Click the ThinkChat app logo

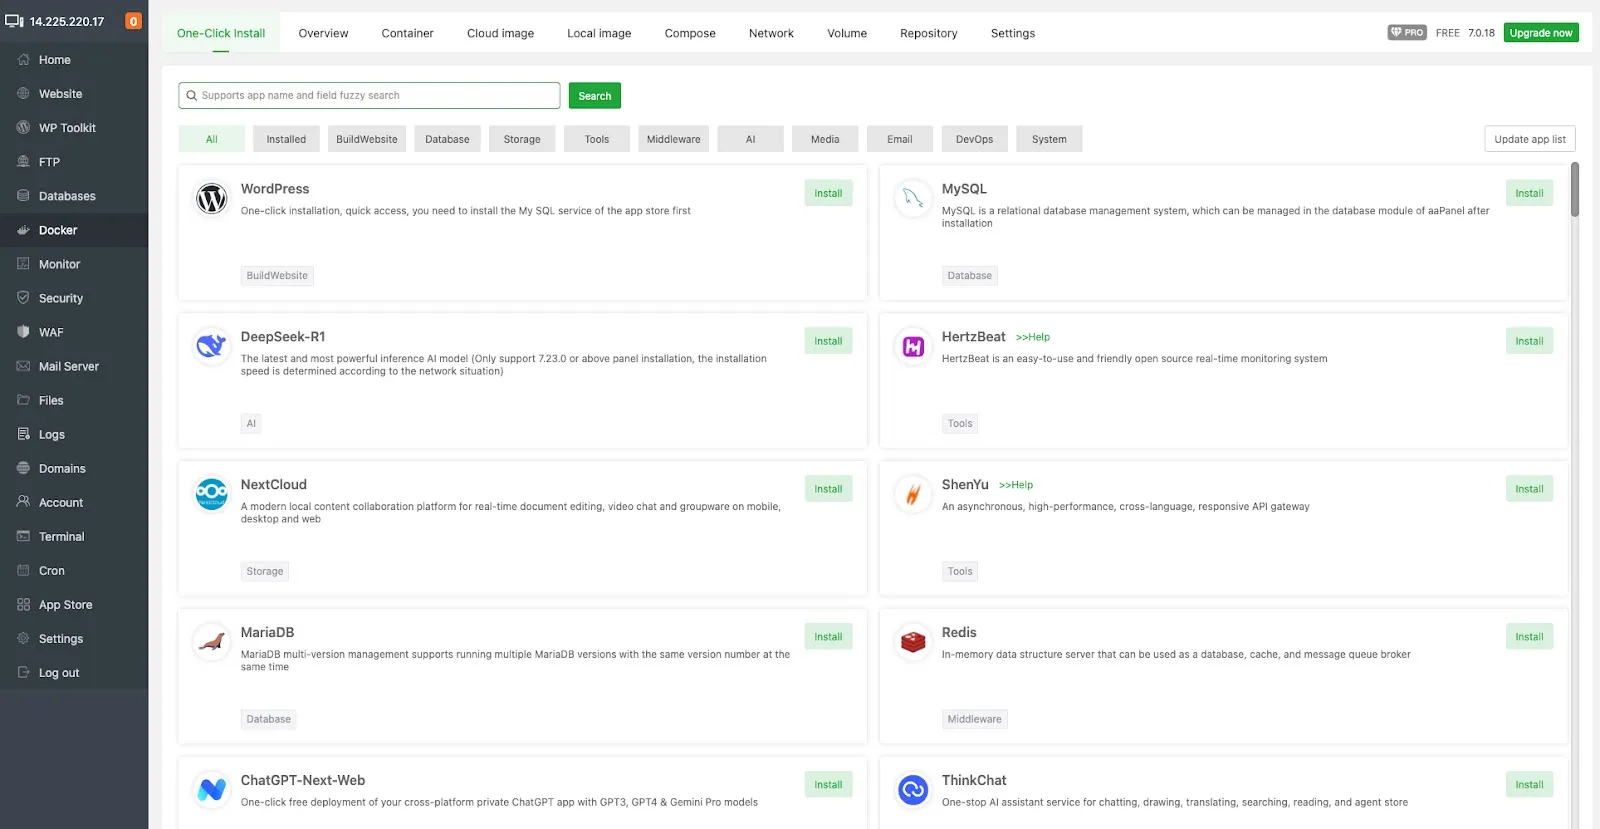coord(912,790)
